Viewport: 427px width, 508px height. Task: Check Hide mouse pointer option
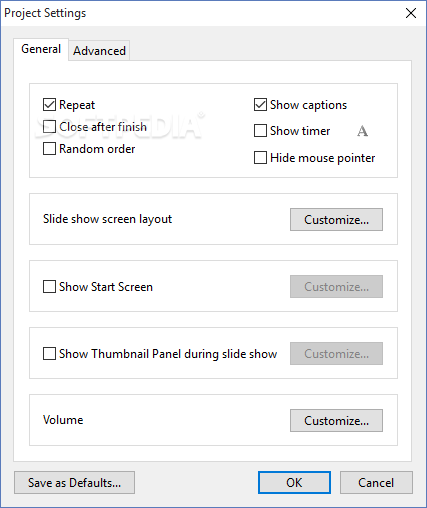coord(260,158)
